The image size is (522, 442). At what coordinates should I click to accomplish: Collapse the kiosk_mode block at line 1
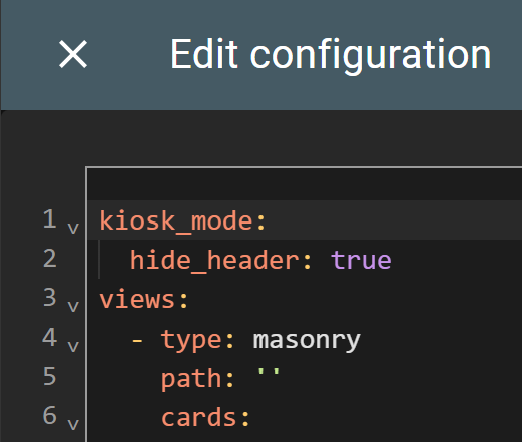(x=73, y=229)
